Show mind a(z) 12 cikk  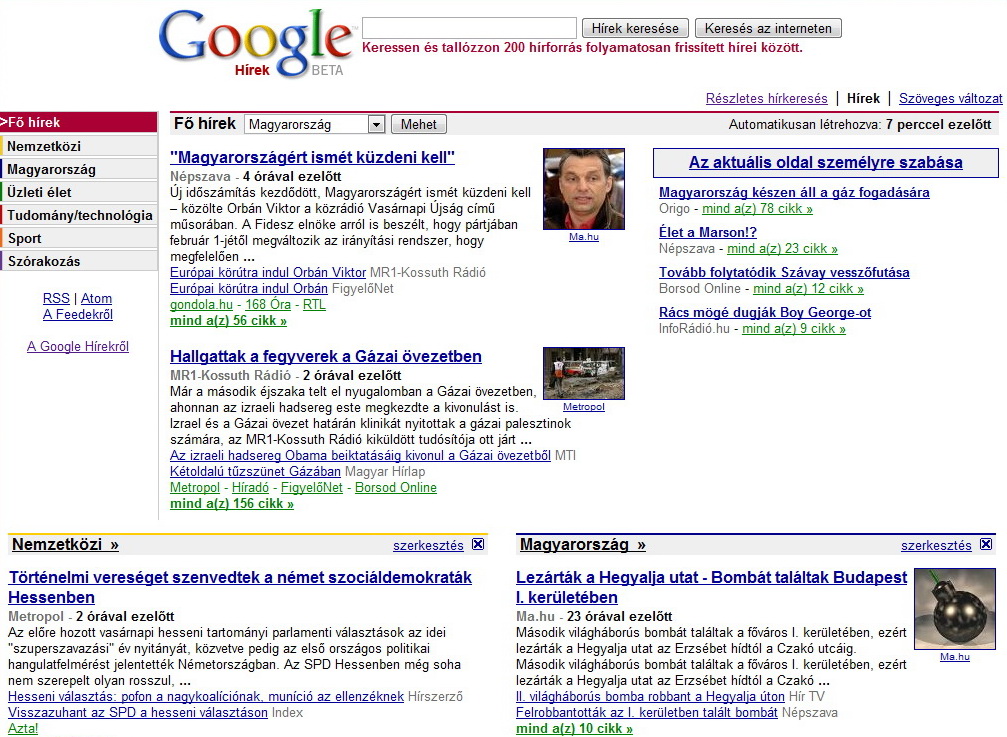(809, 288)
